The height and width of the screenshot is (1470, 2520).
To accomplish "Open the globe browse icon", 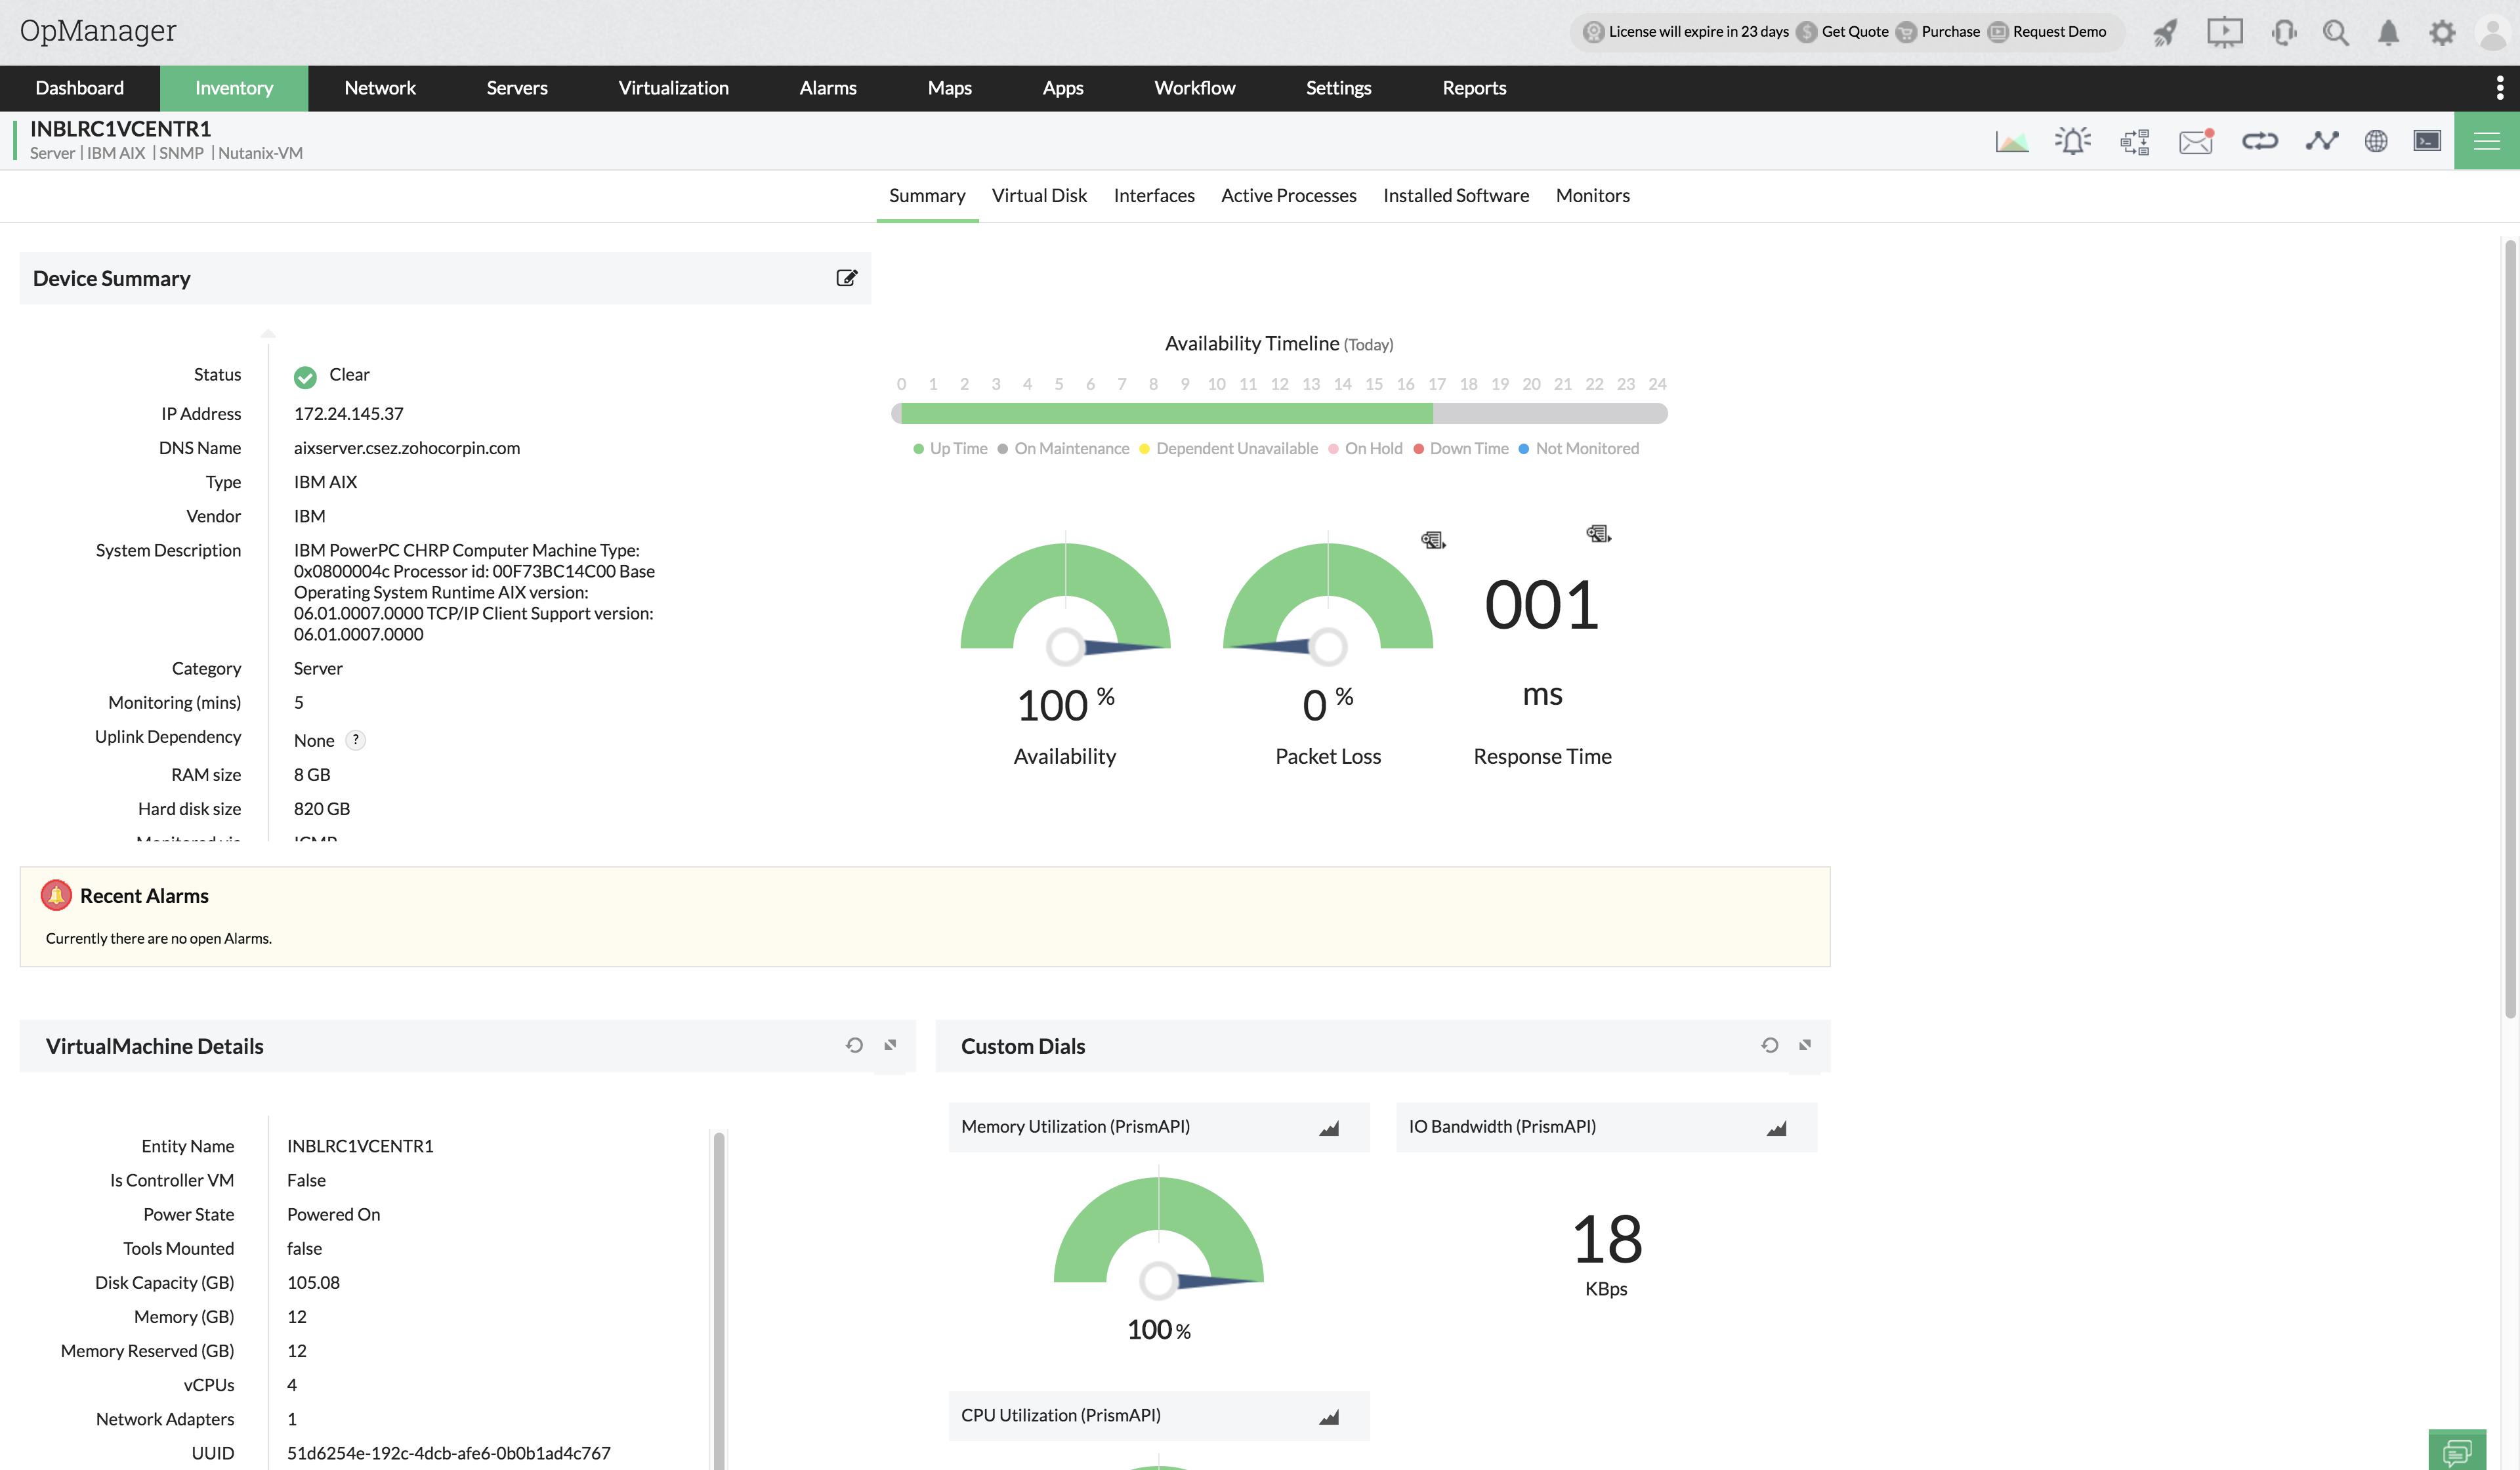I will pos(2376,141).
